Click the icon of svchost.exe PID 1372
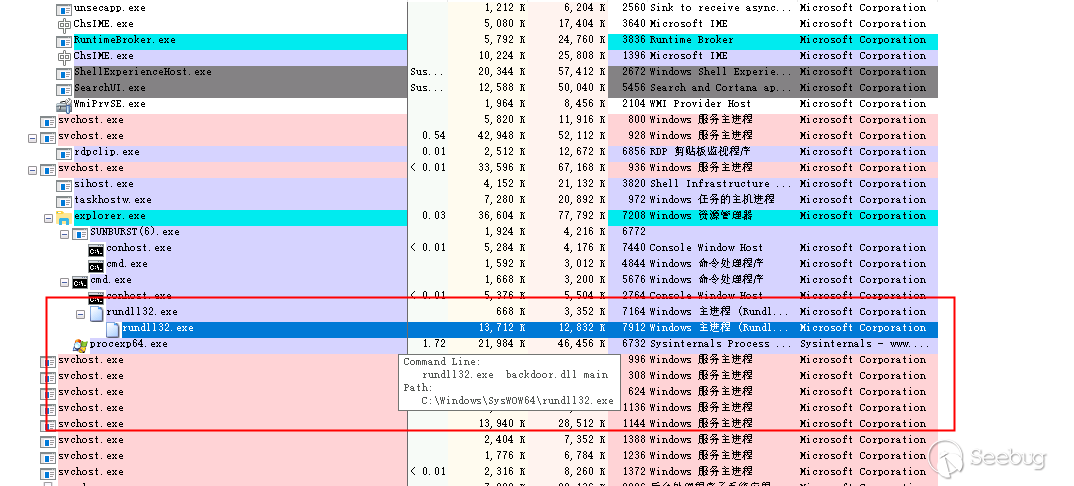 point(48,473)
